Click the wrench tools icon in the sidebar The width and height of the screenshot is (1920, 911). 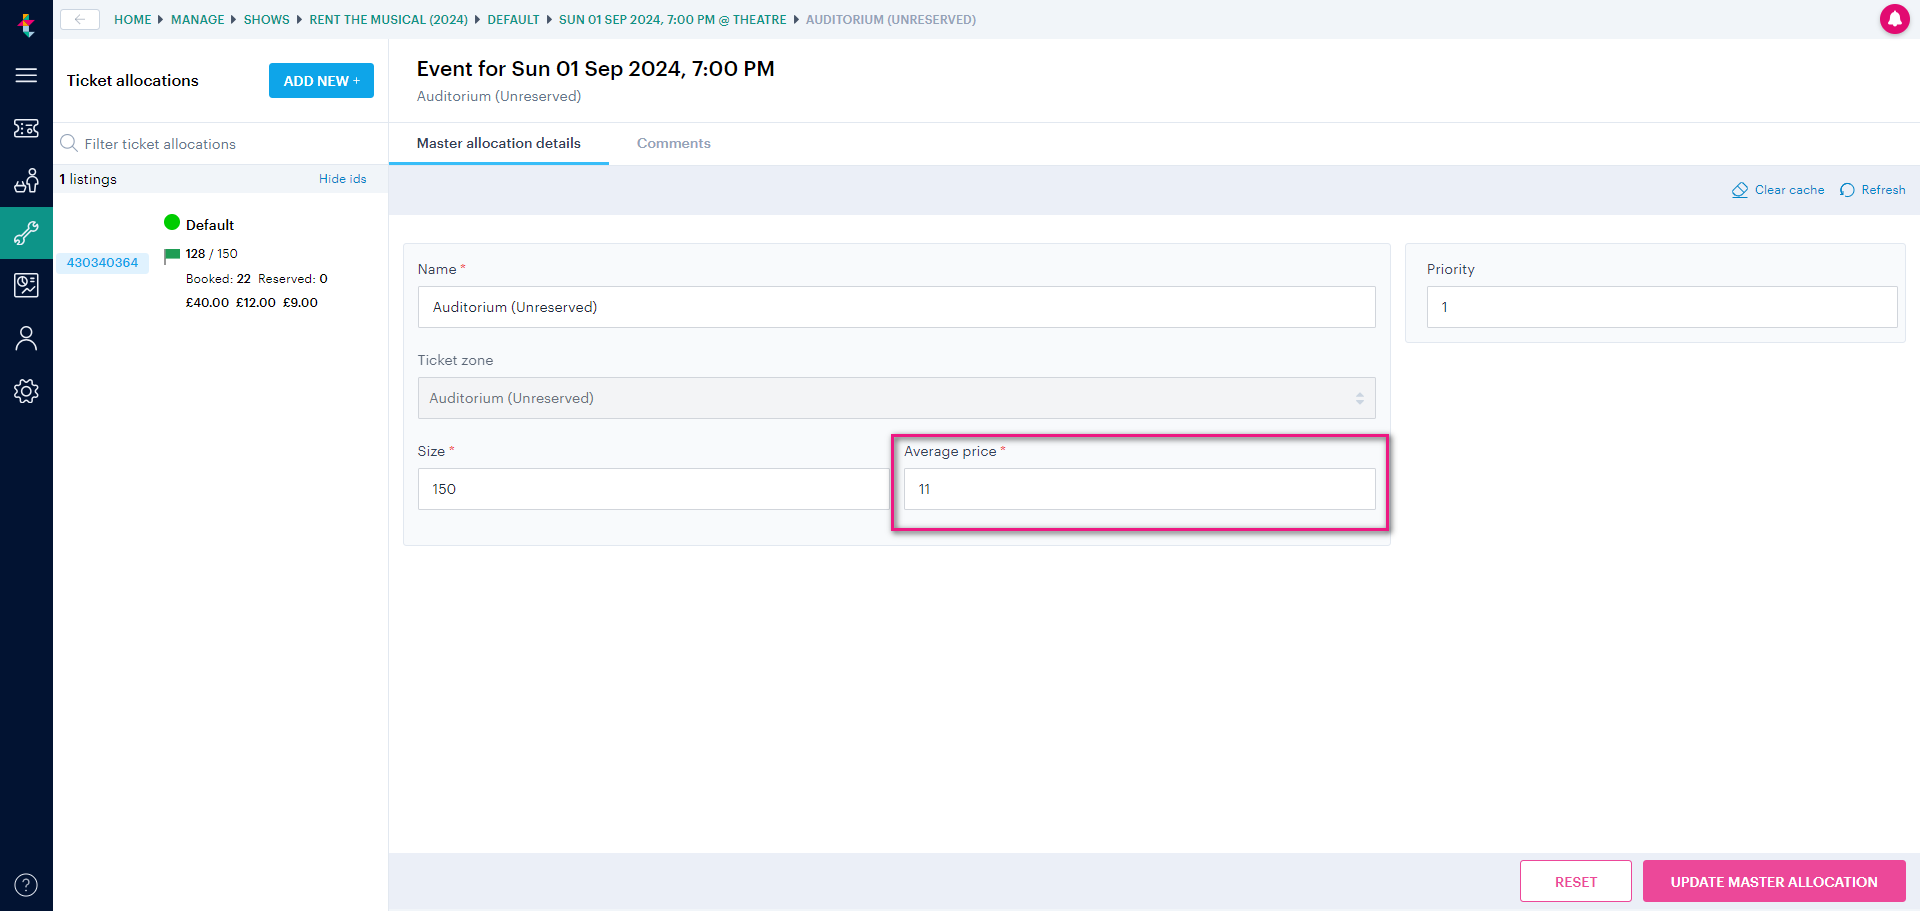point(26,233)
